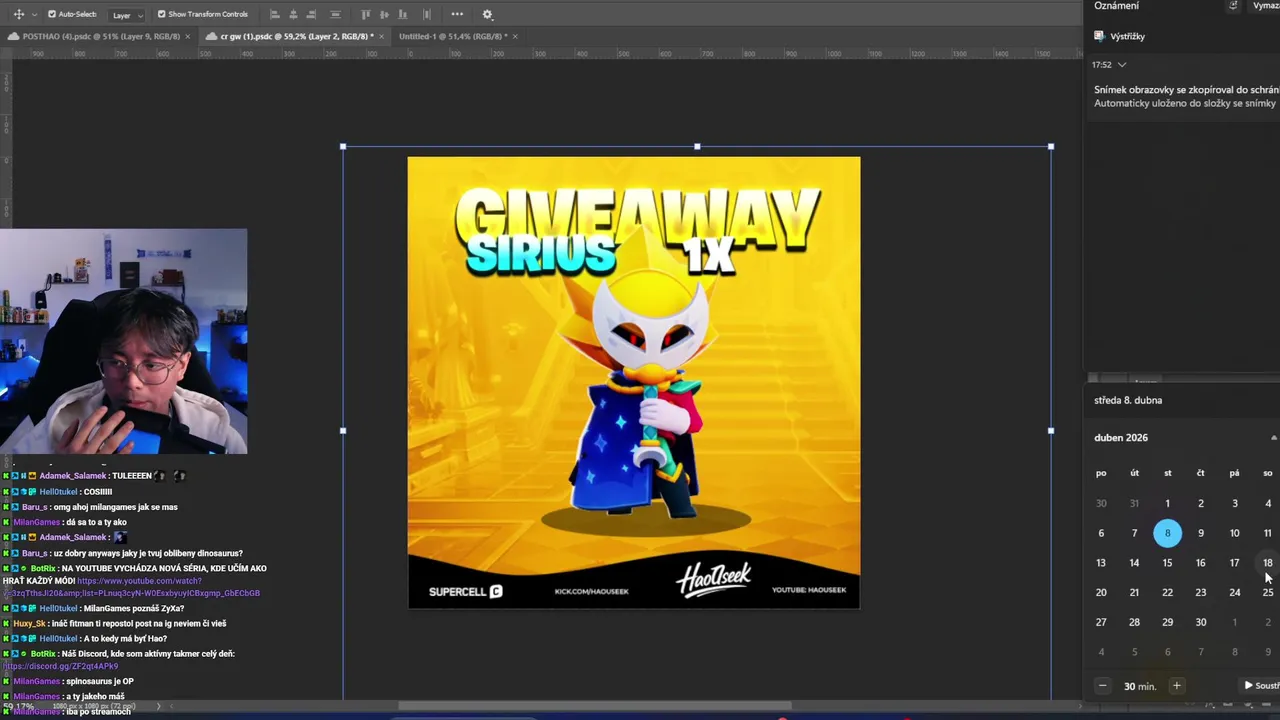Close the Untitled-1 tab
1280x720 pixels.
click(x=516, y=36)
